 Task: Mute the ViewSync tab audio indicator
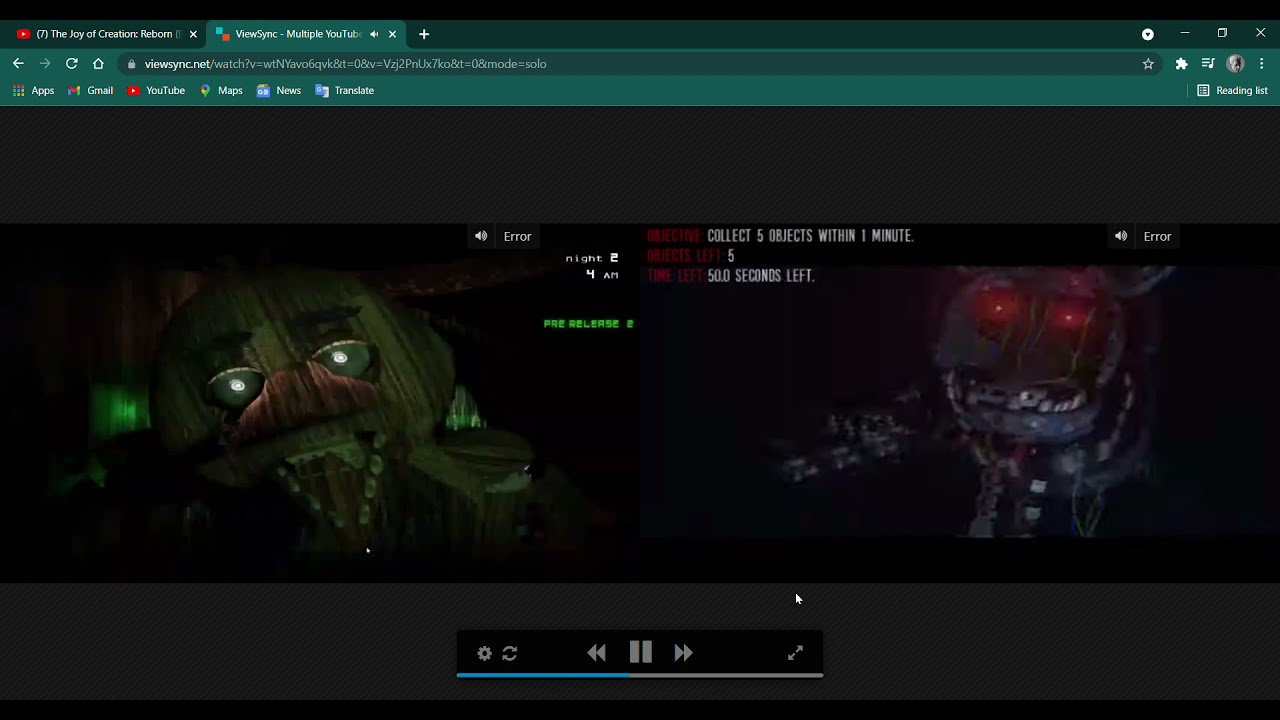(374, 34)
